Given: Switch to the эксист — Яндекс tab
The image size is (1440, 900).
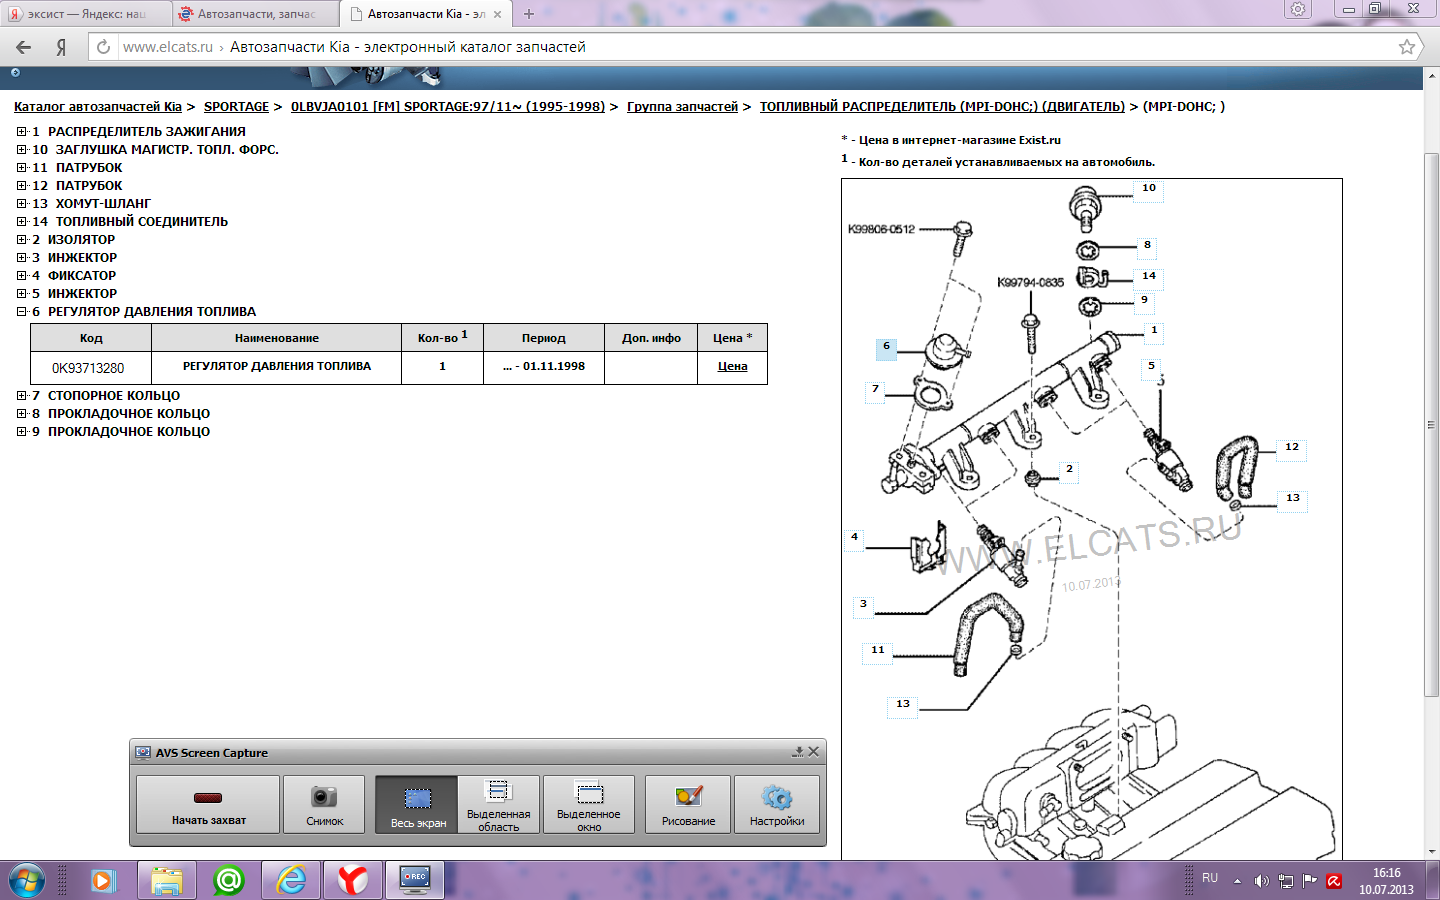Looking at the screenshot, I should (x=86, y=14).
